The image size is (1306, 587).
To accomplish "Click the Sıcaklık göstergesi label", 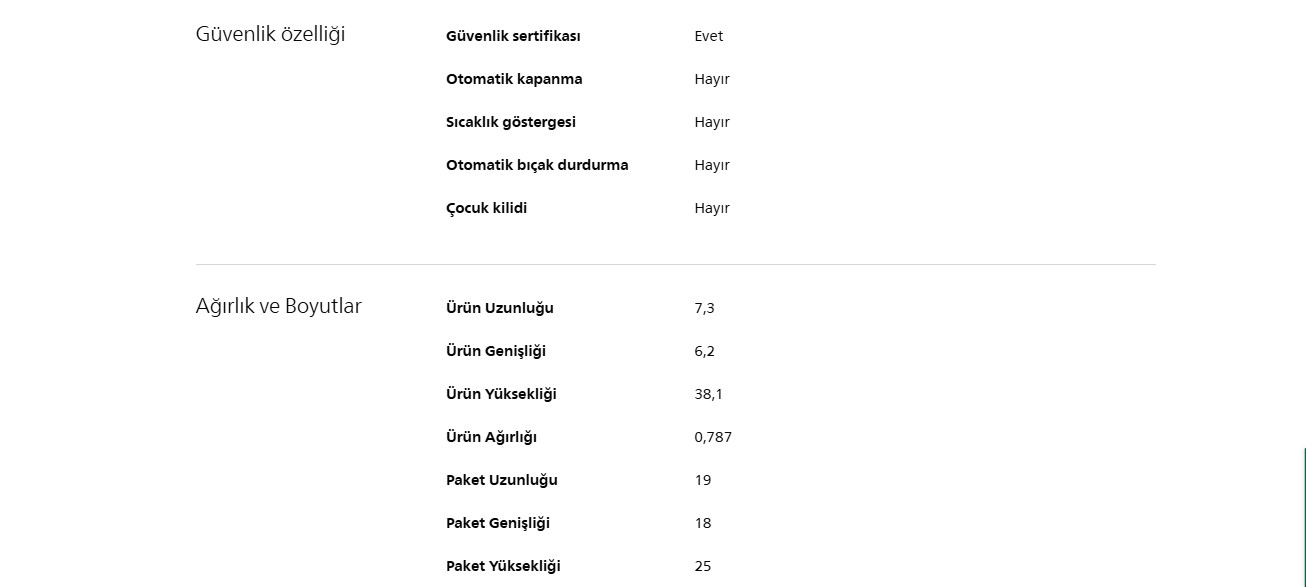I will point(511,122).
